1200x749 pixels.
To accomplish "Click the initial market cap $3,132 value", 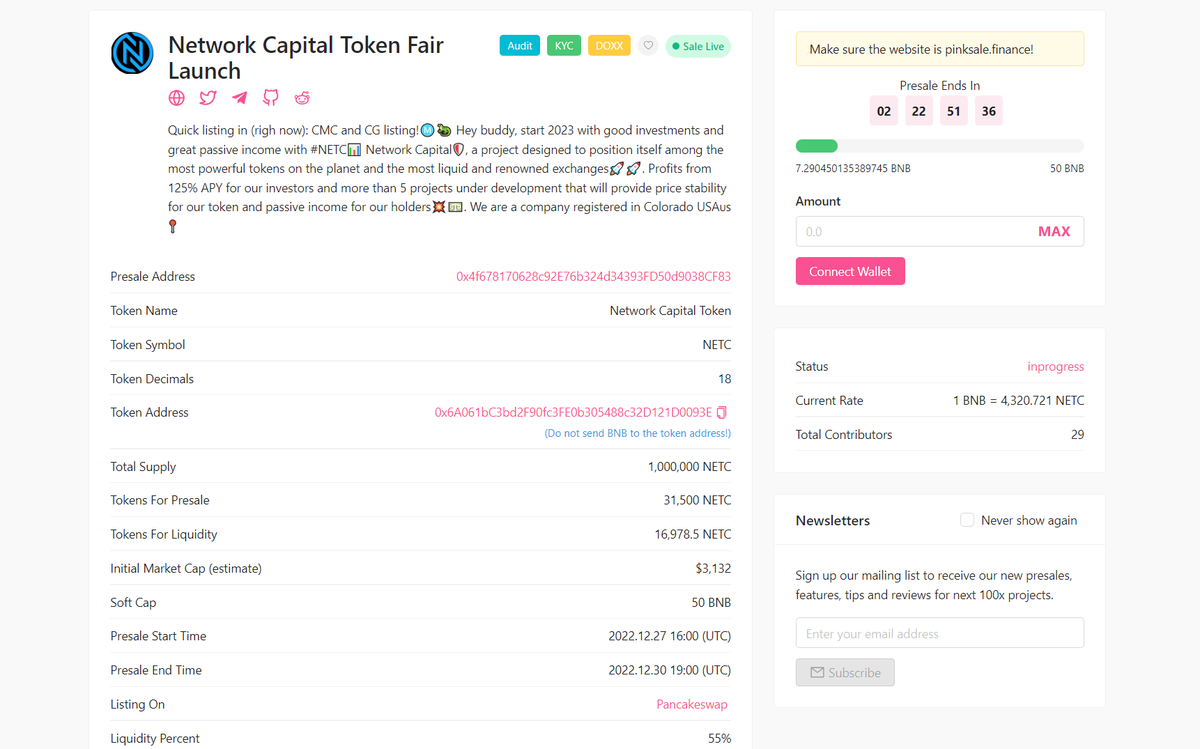I will [x=713, y=568].
